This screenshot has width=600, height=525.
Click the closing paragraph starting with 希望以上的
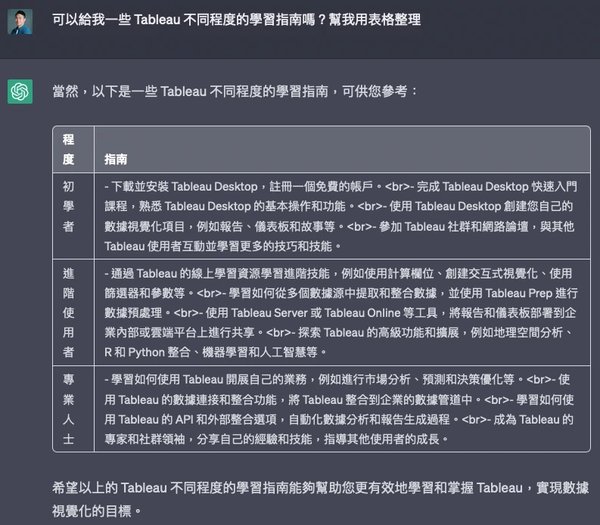[320, 499]
